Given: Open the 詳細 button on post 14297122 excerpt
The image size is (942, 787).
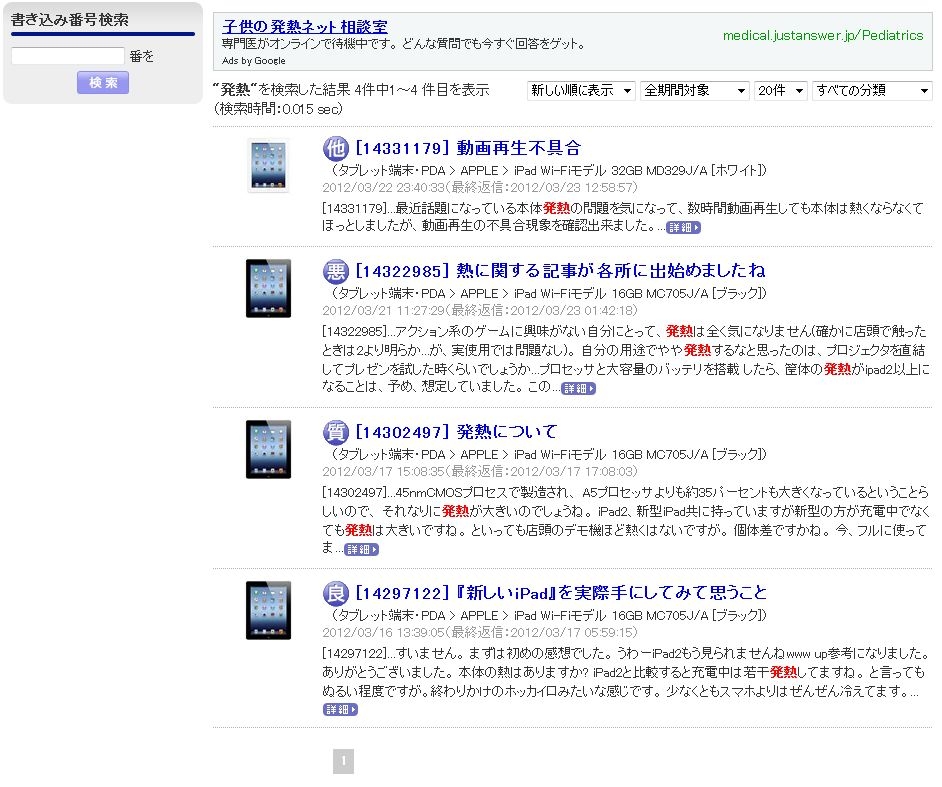Looking at the screenshot, I should pos(340,710).
